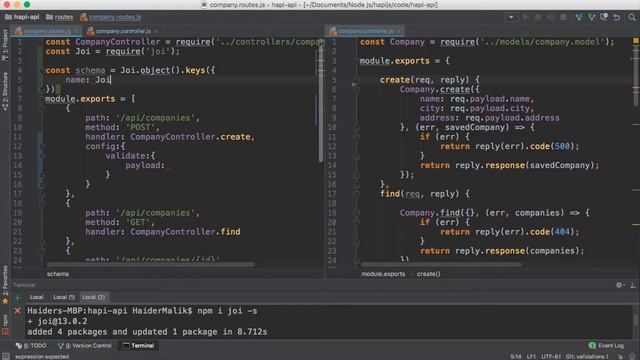The image size is (640, 360).
Task: Click the Run (play) toolbar icon
Action: coord(526,17)
